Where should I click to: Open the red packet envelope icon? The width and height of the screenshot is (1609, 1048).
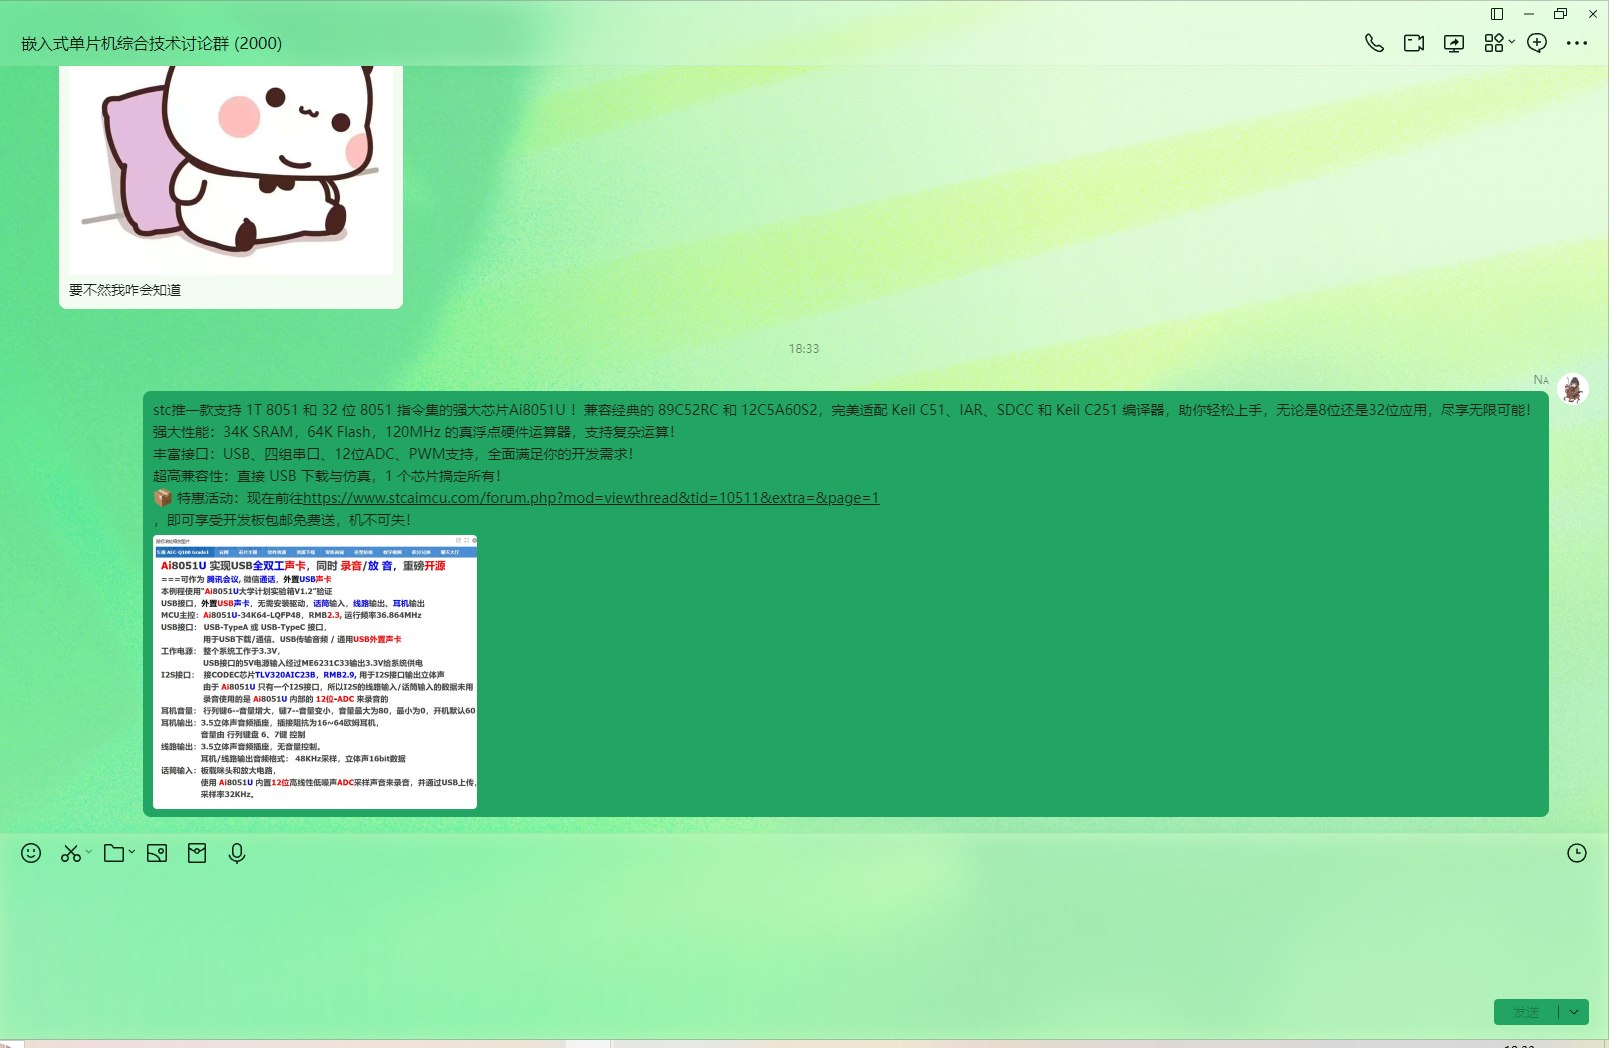click(x=197, y=853)
